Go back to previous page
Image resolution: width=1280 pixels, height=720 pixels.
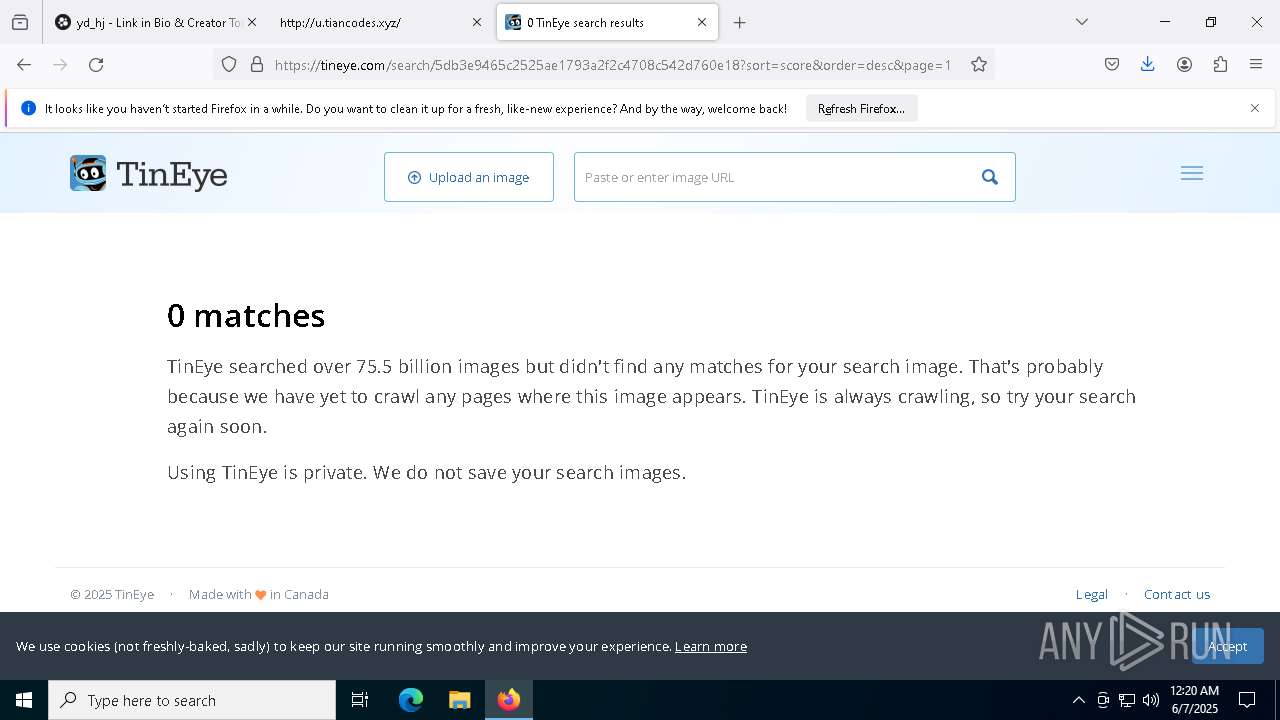(x=24, y=65)
